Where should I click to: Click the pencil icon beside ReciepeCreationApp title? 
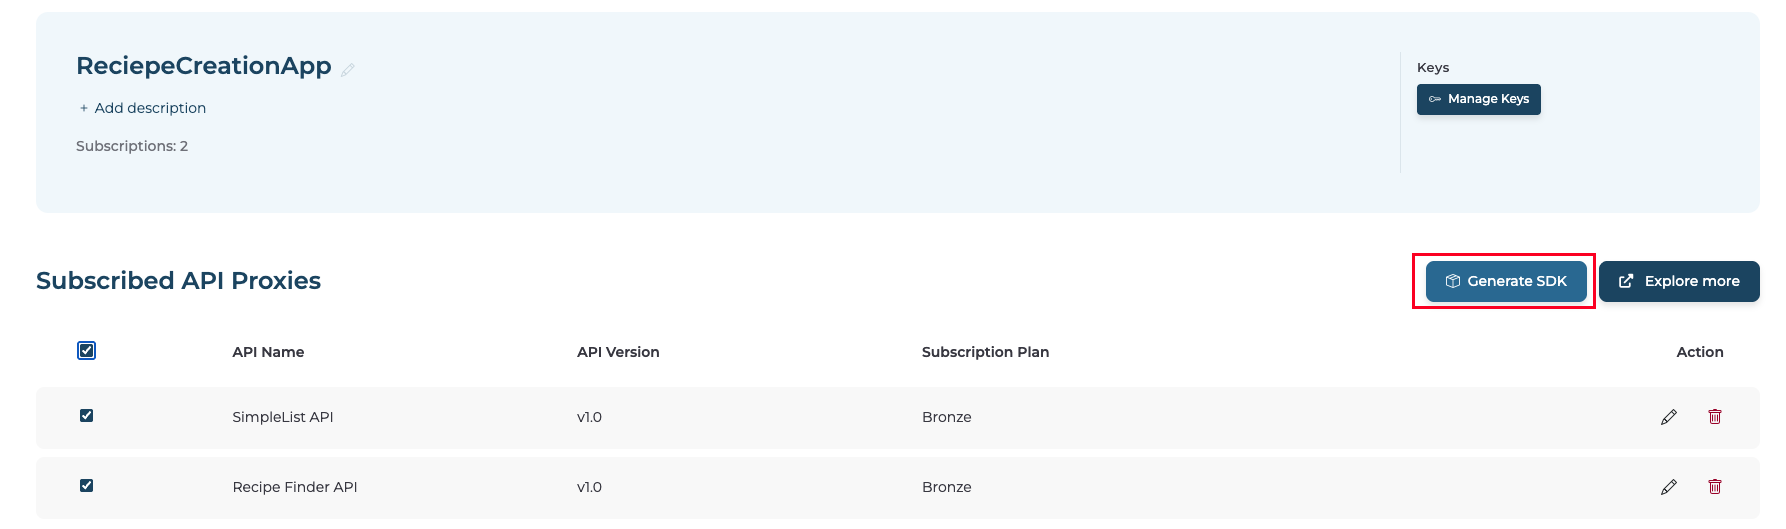(348, 70)
